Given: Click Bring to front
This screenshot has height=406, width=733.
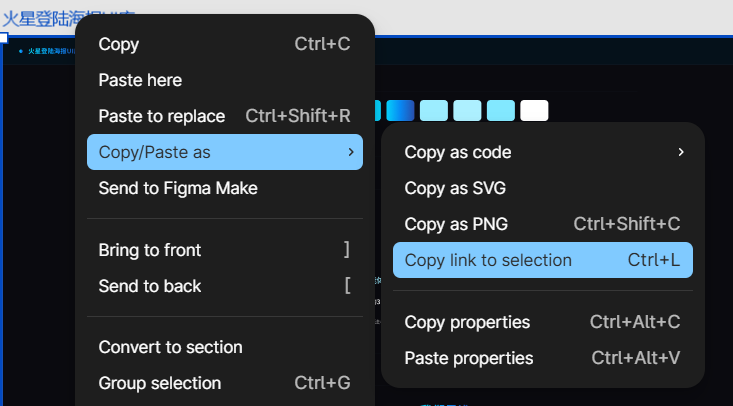Looking at the screenshot, I should coord(149,250).
